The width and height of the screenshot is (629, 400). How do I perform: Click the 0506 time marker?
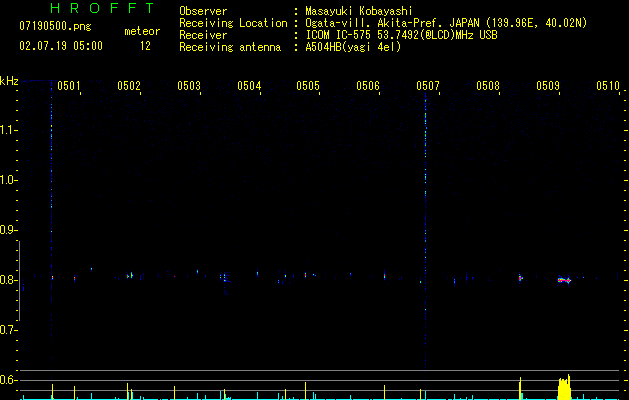point(368,86)
